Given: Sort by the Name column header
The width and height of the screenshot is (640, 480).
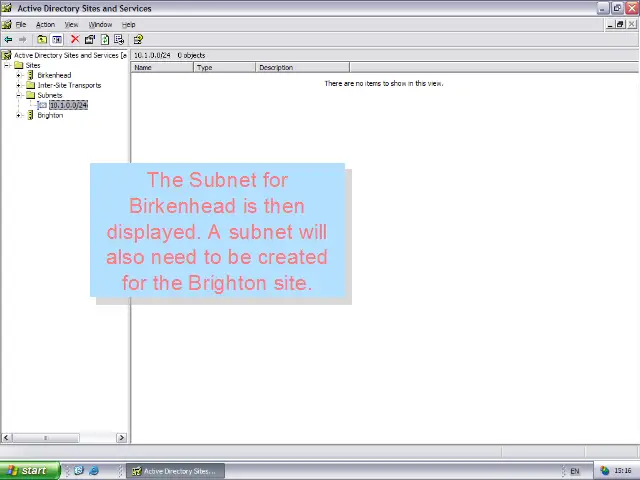Looking at the screenshot, I should 162,67.
